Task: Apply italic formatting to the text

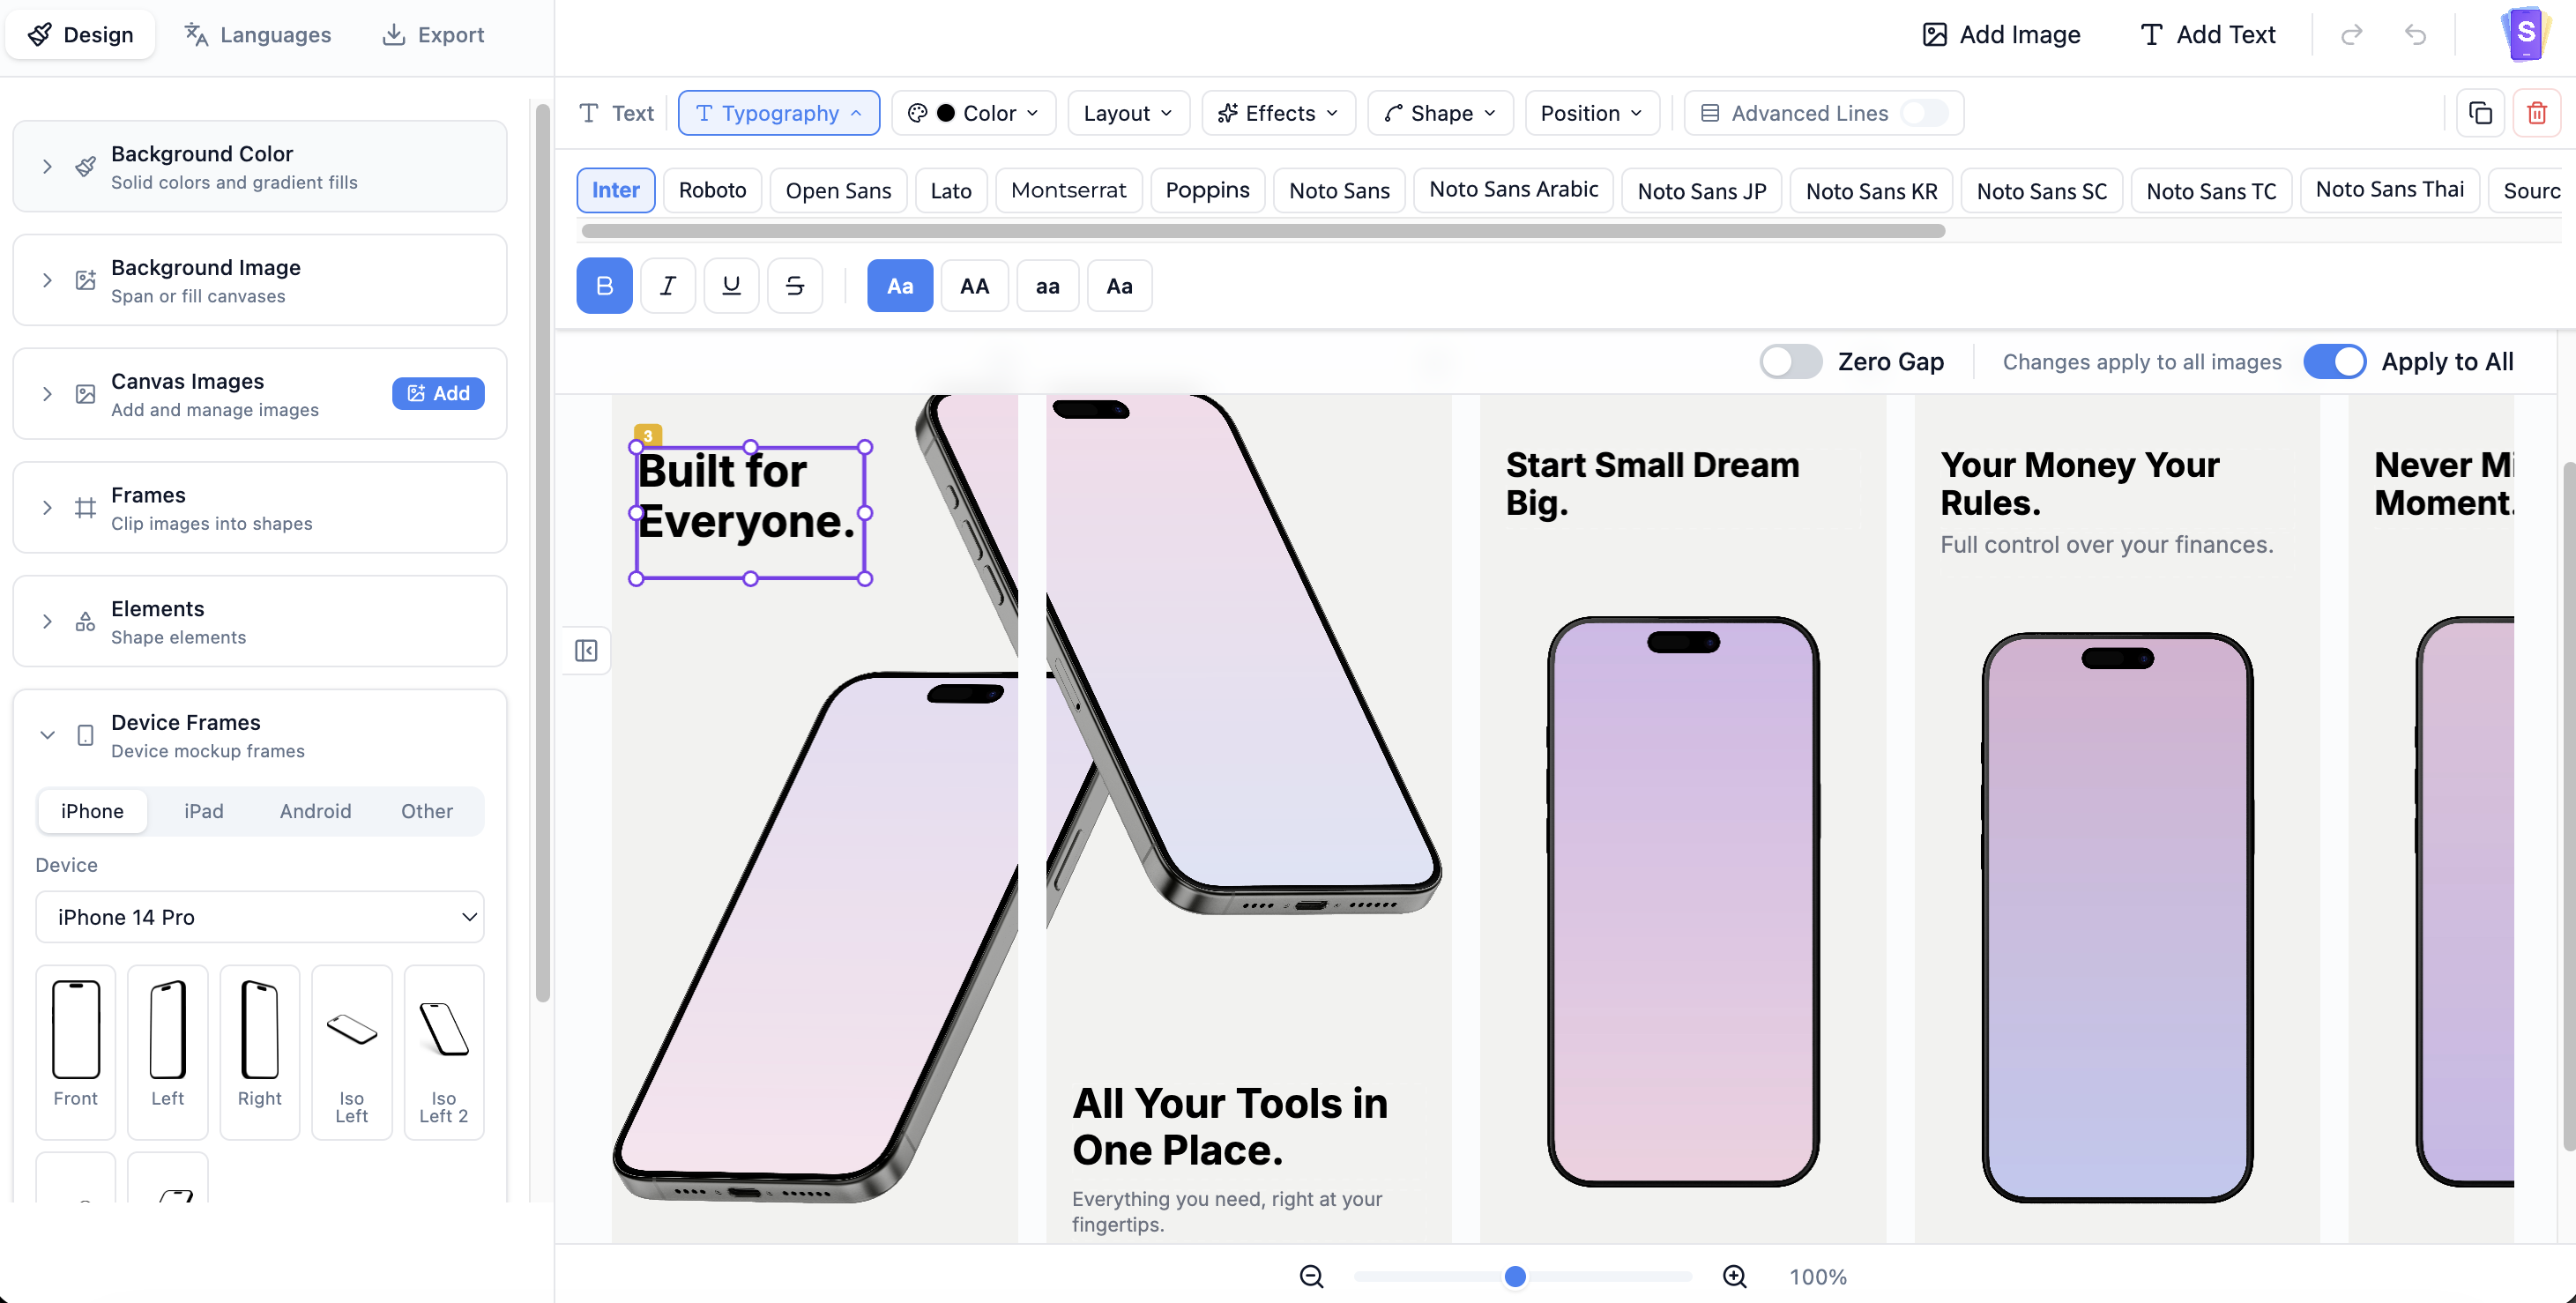Action: tap(667, 285)
